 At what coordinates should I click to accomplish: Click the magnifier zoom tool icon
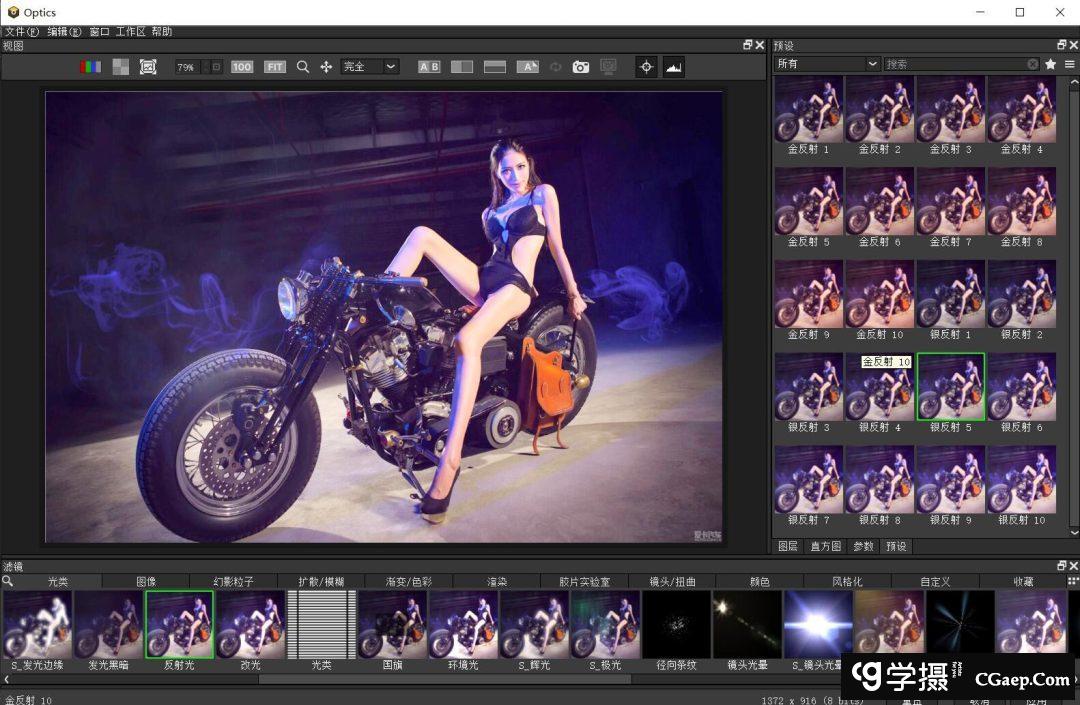tap(303, 67)
